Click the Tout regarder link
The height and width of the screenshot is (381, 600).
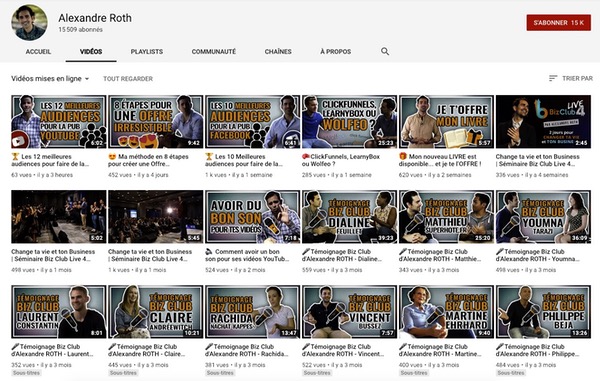(128, 78)
